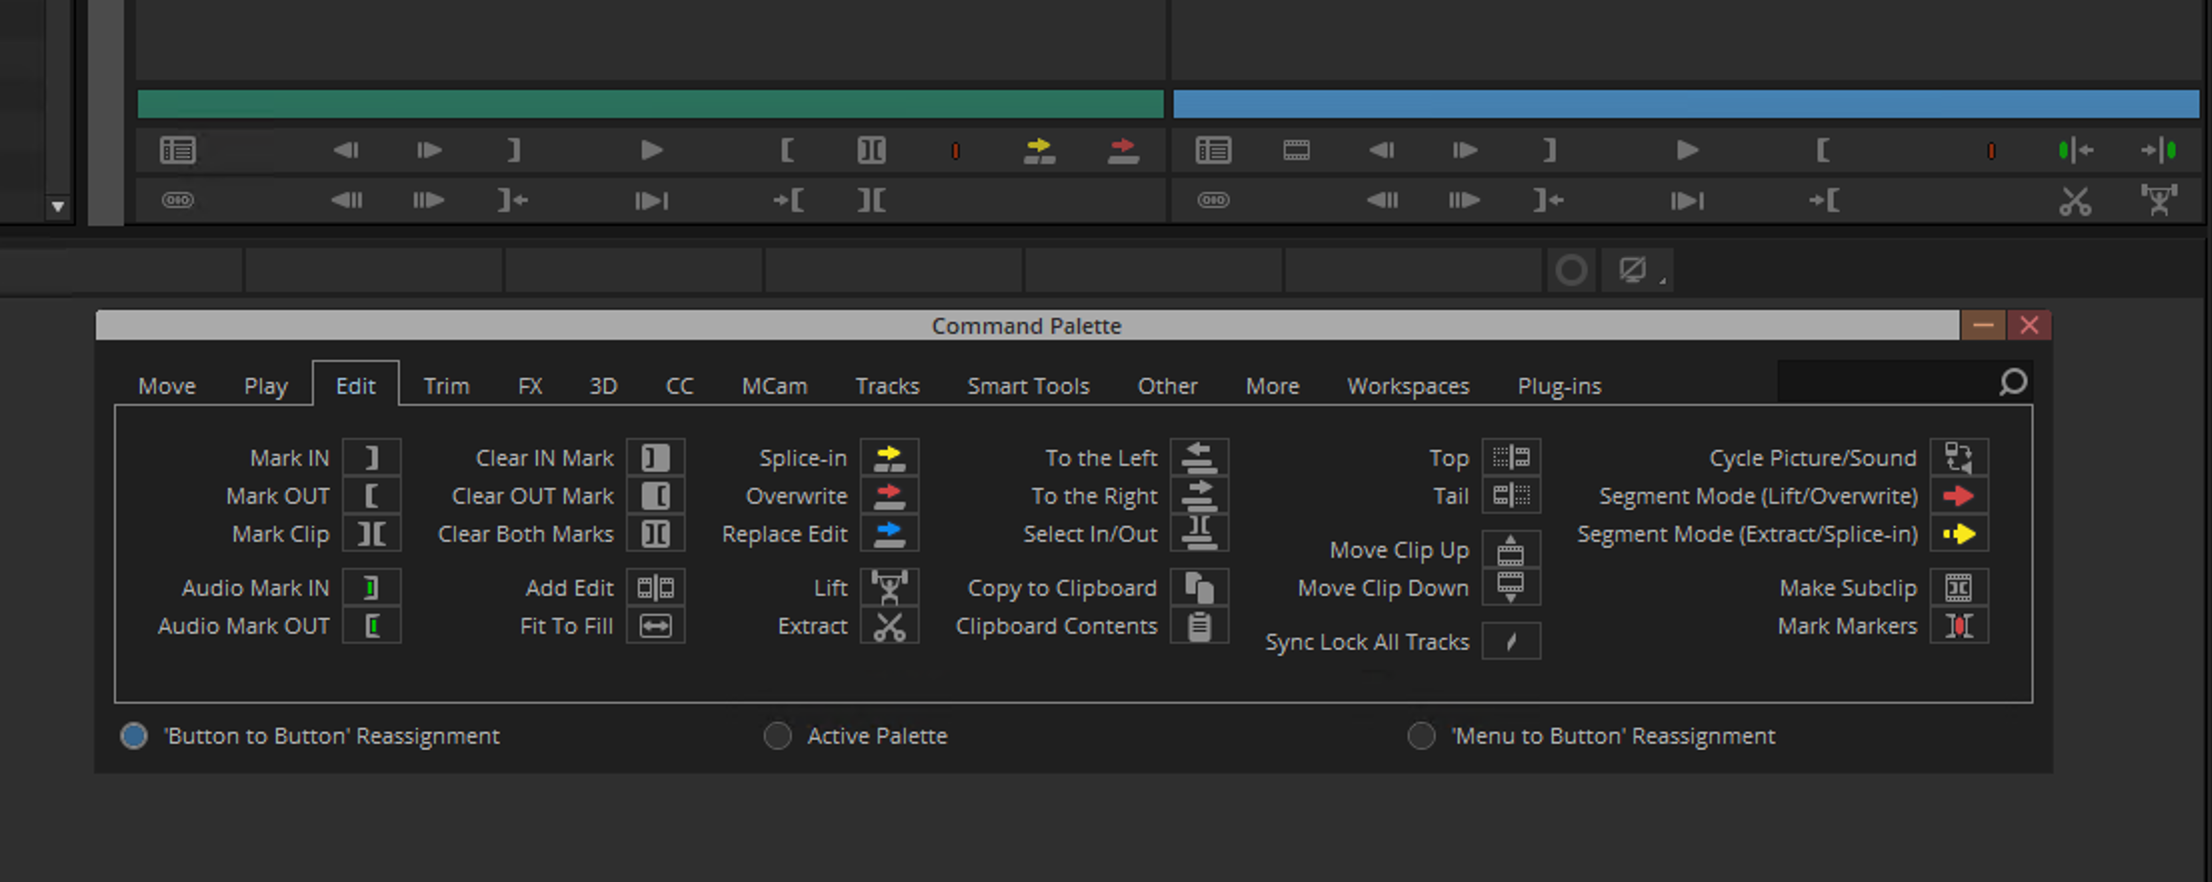
Task: Click the Splice-in yellow arrow icon in palette
Action: pos(889,458)
